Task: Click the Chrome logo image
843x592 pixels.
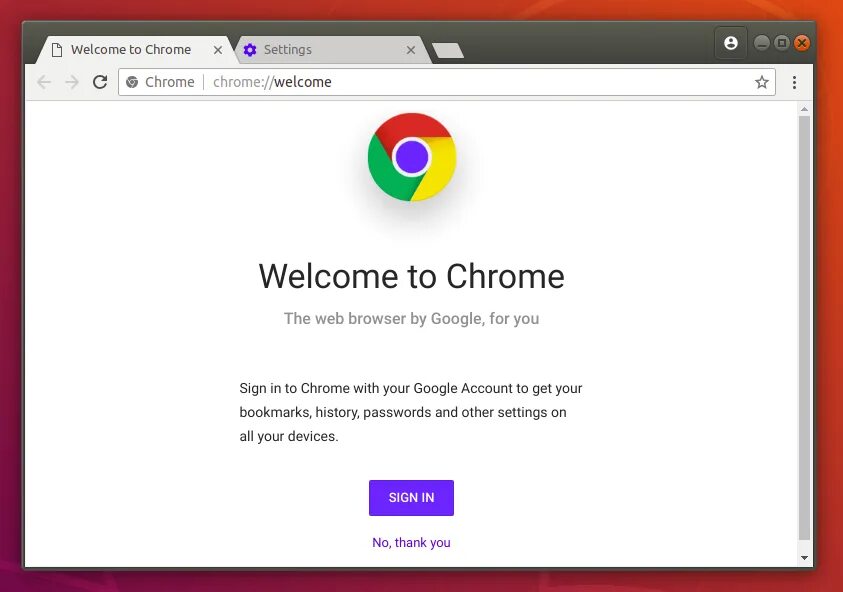Action: [412, 157]
